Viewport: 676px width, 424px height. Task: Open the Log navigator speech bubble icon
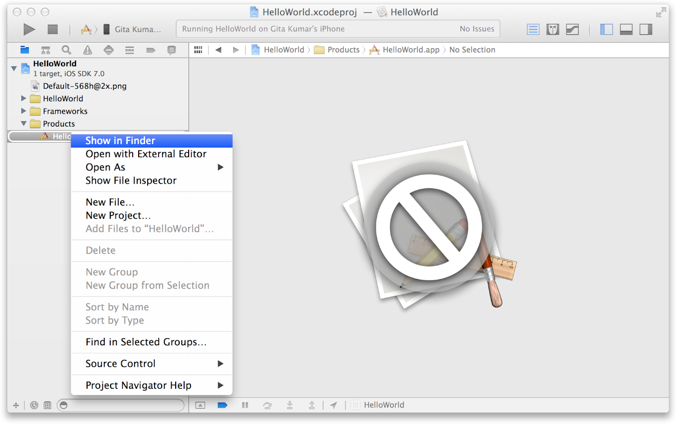[172, 50]
